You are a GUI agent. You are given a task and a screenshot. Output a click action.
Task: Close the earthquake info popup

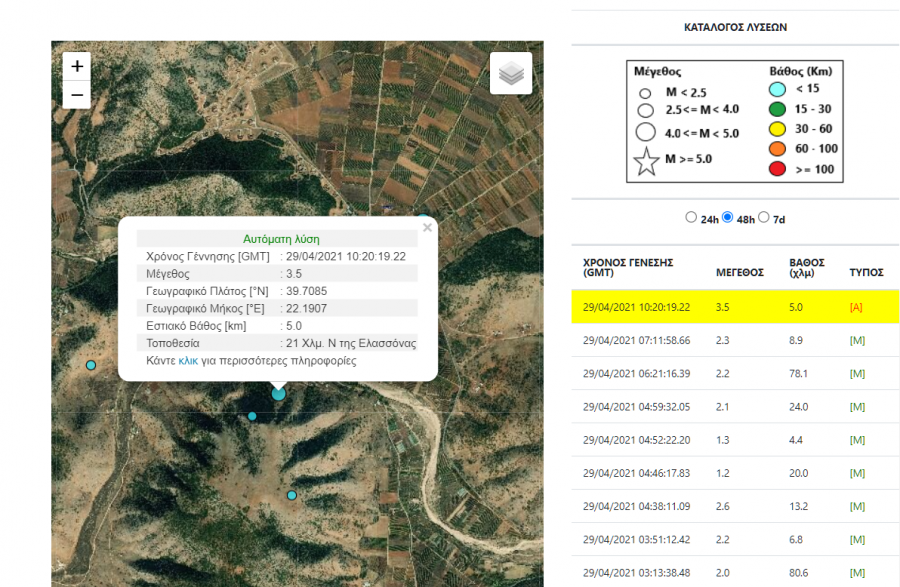click(427, 228)
